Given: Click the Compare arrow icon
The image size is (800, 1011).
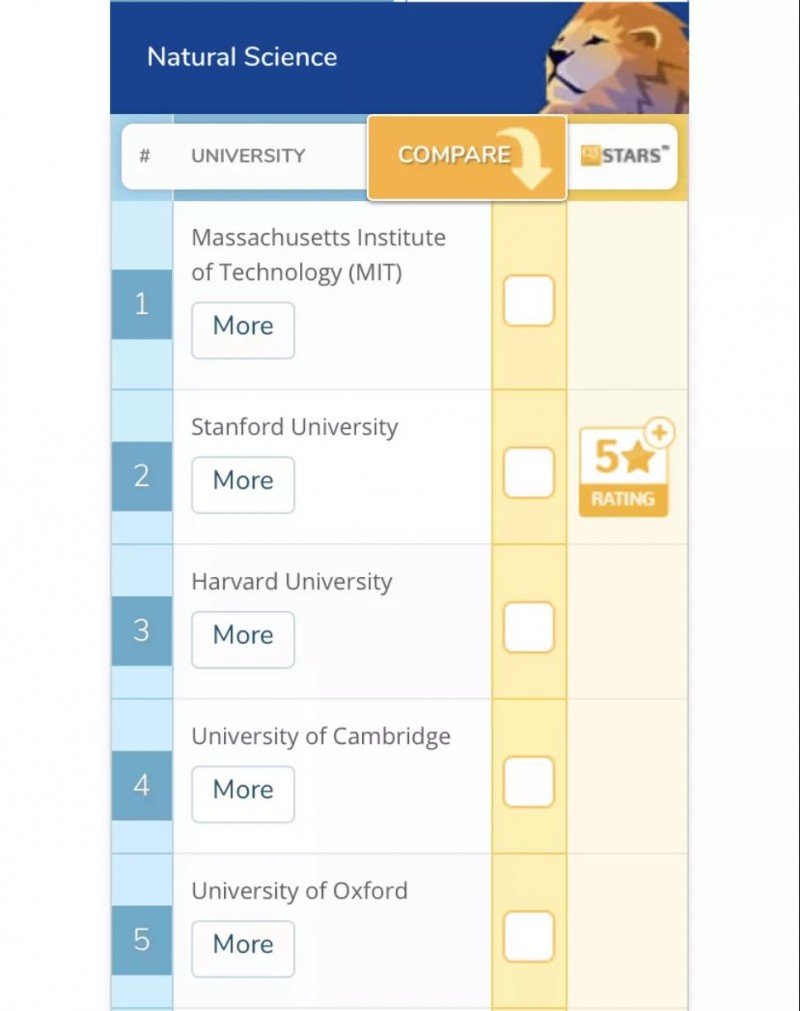Looking at the screenshot, I should pyautogui.click(x=525, y=158).
